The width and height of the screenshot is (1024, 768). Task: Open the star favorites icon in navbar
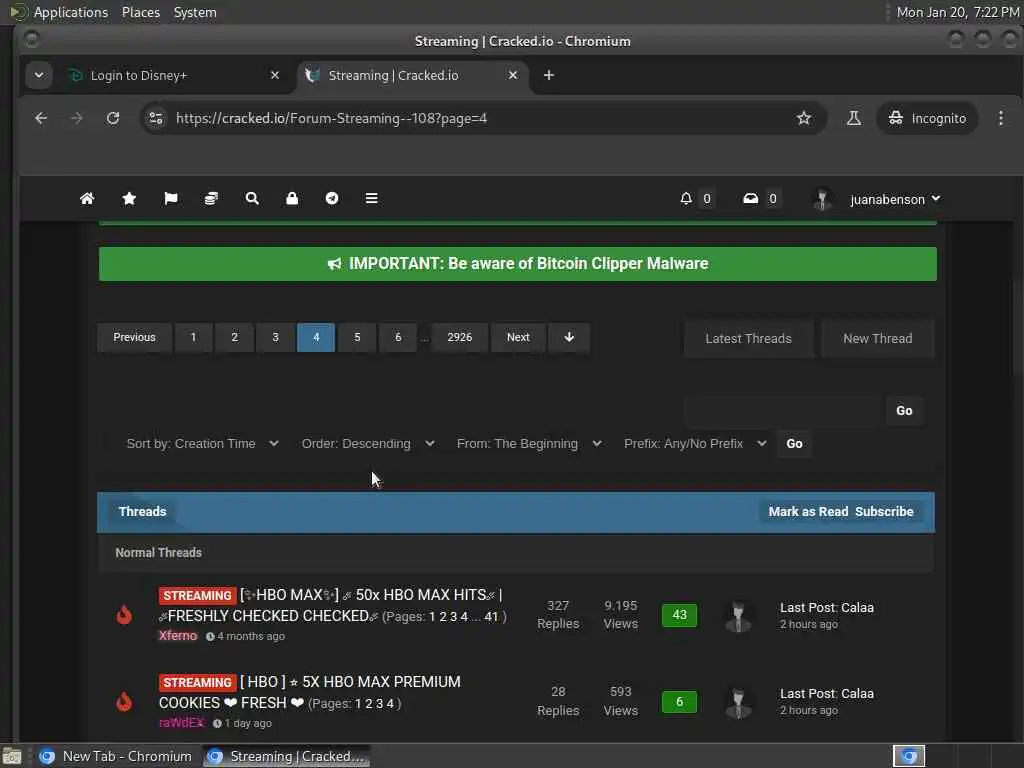(x=129, y=199)
